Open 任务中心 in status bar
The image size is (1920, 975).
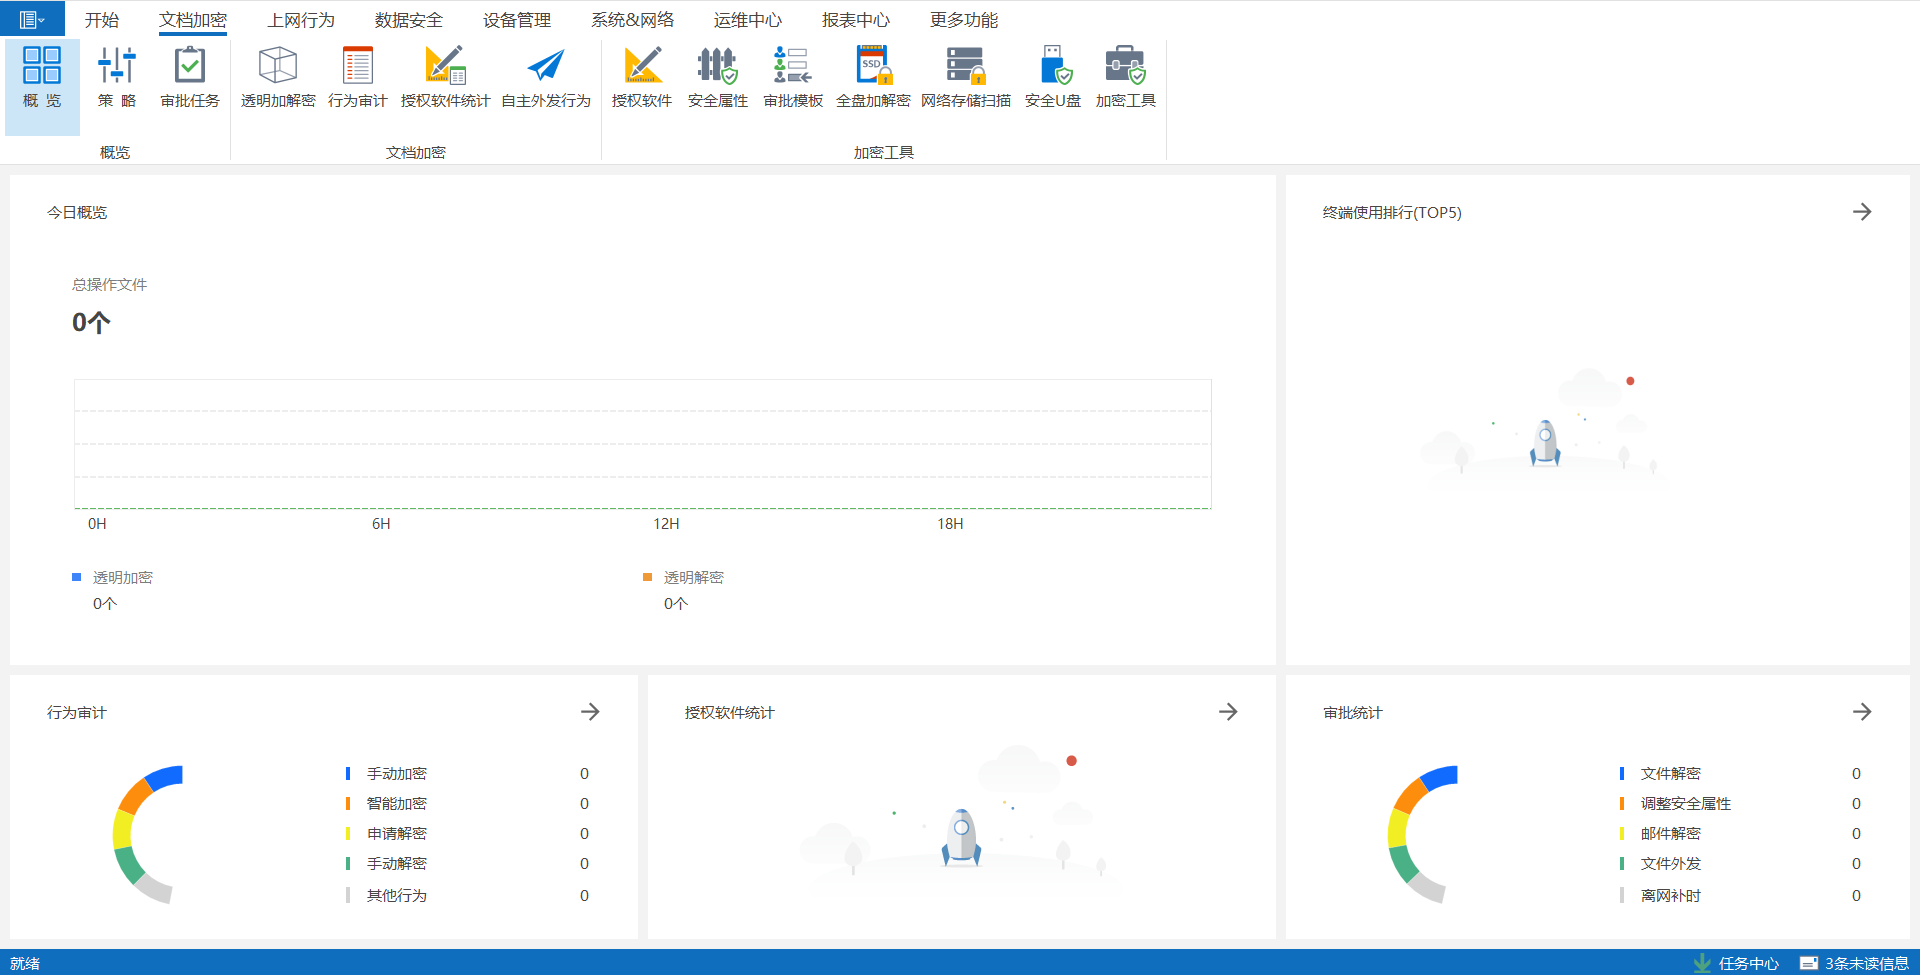1737,963
